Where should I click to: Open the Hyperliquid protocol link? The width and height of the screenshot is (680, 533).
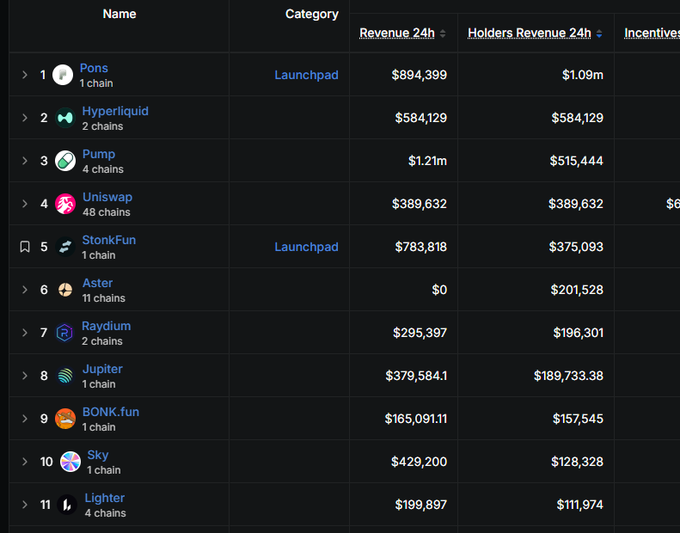[115, 111]
